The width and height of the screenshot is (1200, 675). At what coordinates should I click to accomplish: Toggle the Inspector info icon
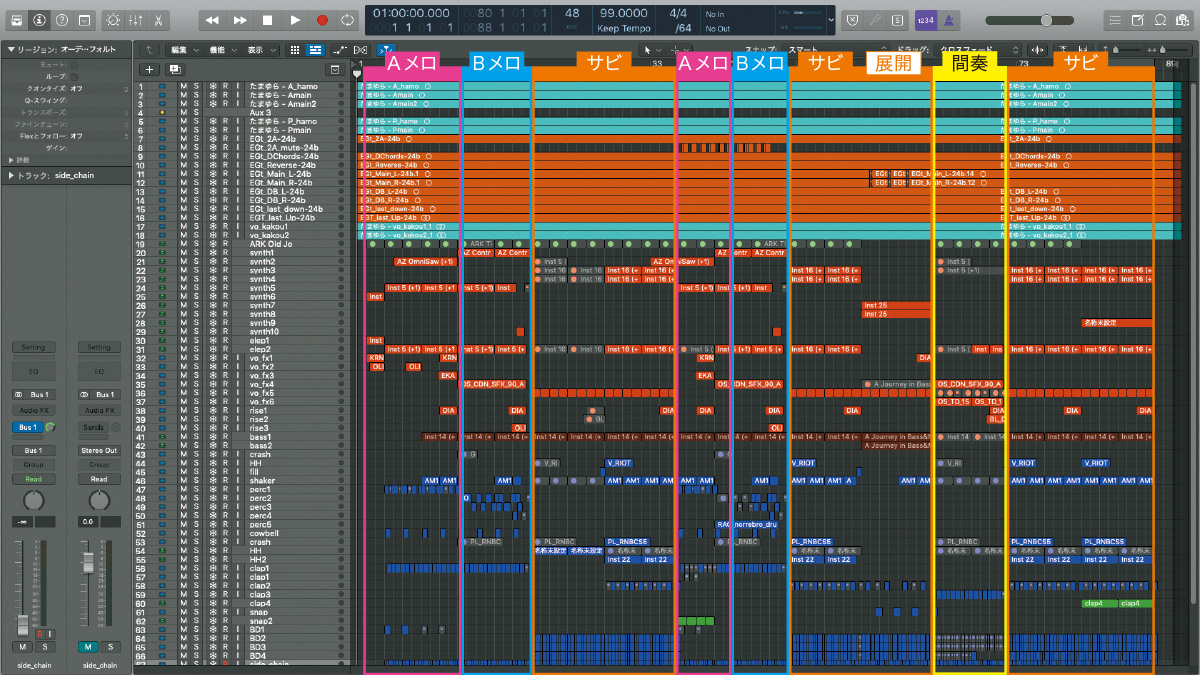coord(40,19)
